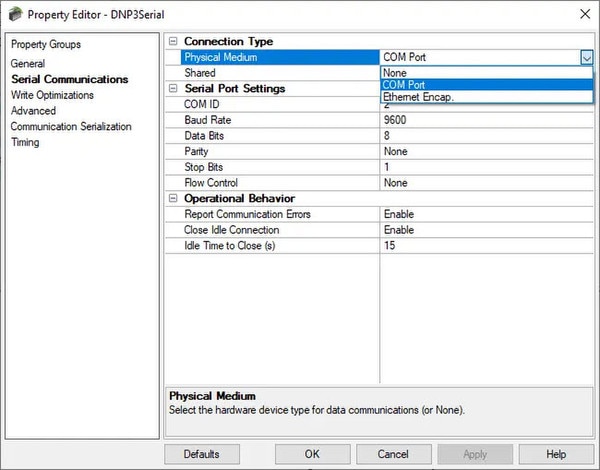Click the Parity value field
The image size is (600, 470).
pos(487,151)
